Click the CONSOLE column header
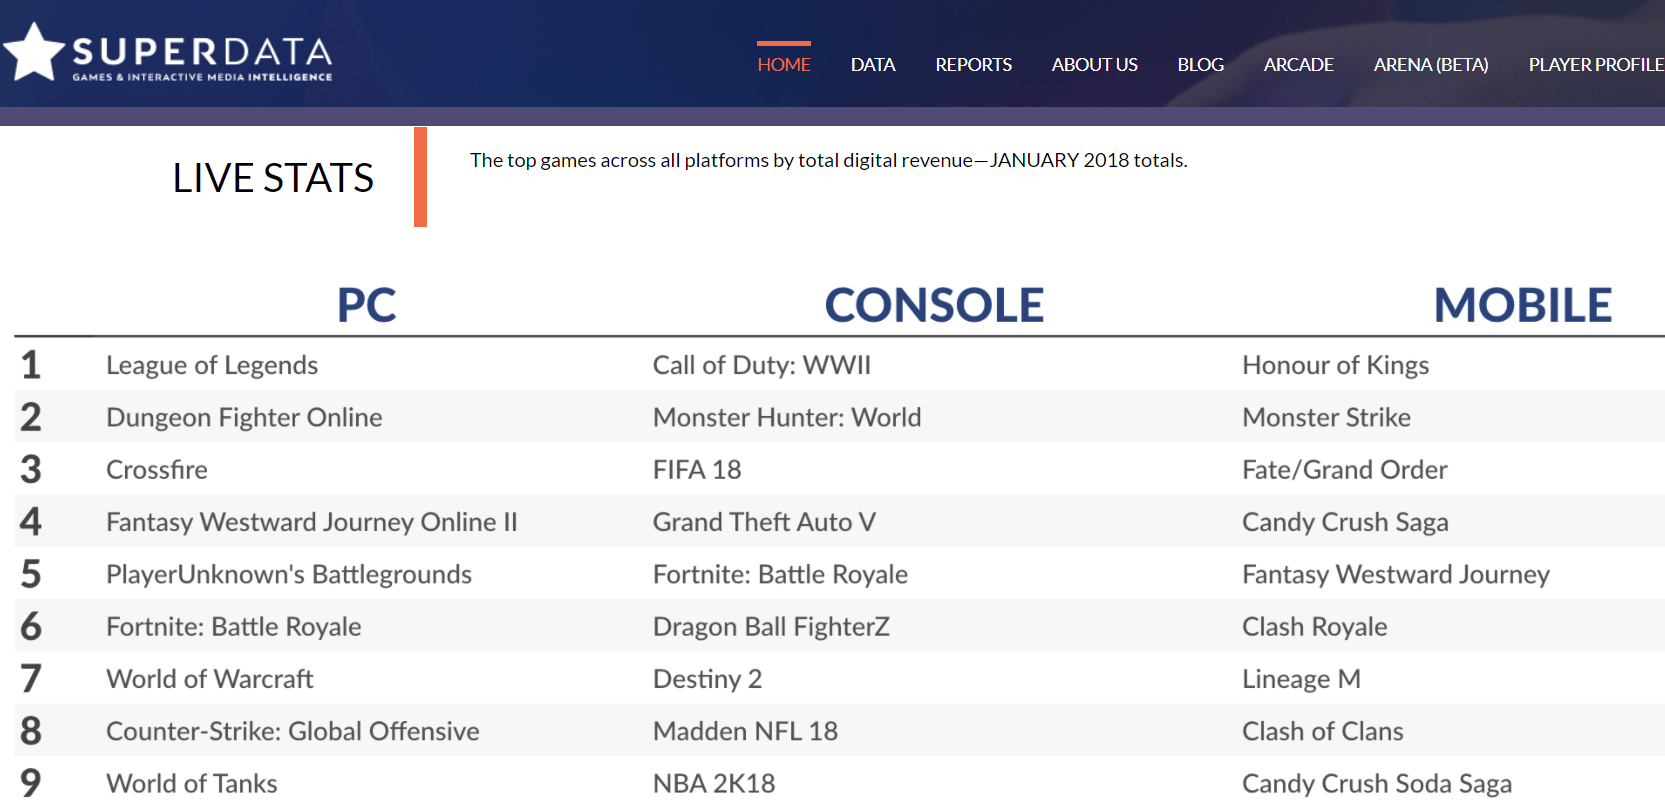 click(x=934, y=305)
